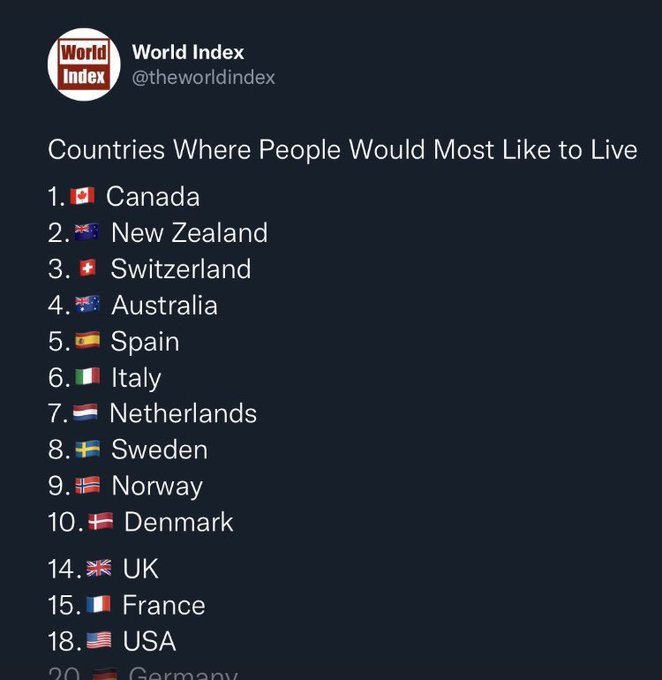The height and width of the screenshot is (680, 662).
Task: Click the Switzerland flag emoji
Action: (x=87, y=269)
